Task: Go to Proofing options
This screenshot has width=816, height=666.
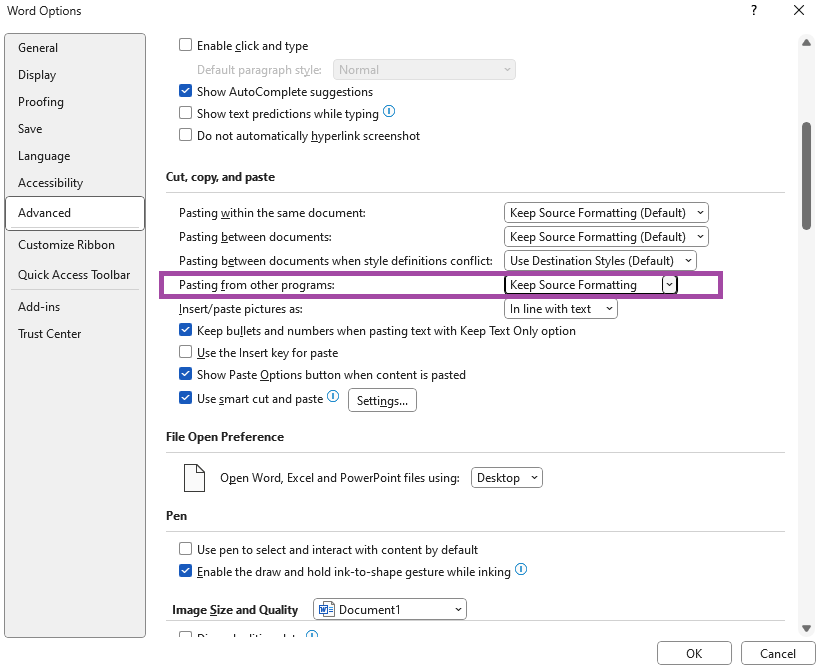Action: (x=75, y=102)
